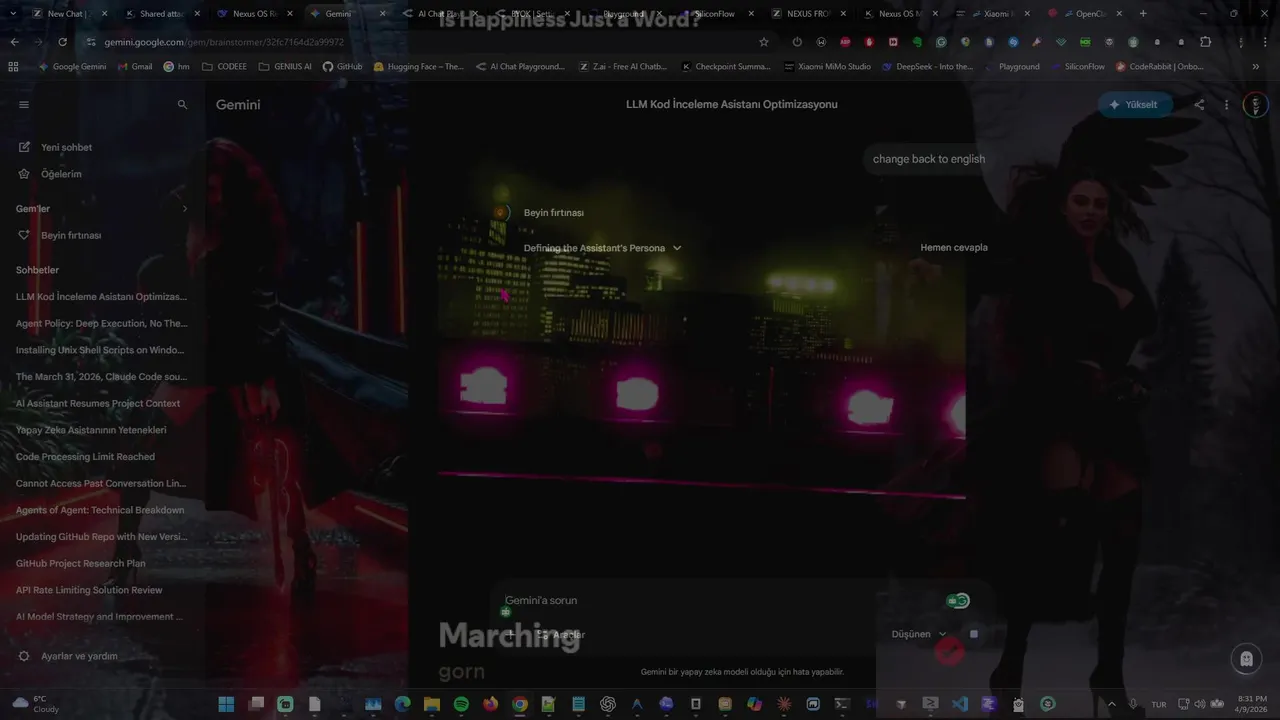Image resolution: width=1280 pixels, height=720 pixels.
Task: Switch to the 'Shared atta' browser tab
Action: pyautogui.click(x=164, y=14)
